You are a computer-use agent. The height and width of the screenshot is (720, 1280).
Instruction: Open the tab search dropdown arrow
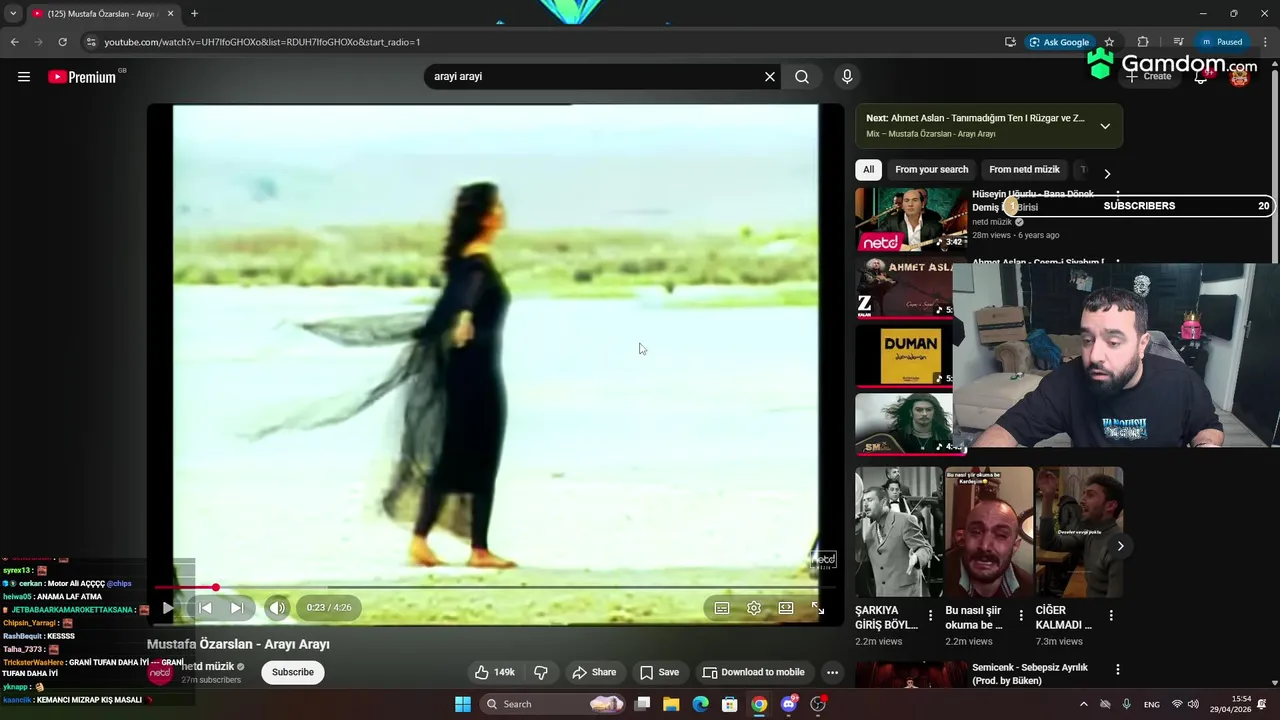pyautogui.click(x=13, y=14)
